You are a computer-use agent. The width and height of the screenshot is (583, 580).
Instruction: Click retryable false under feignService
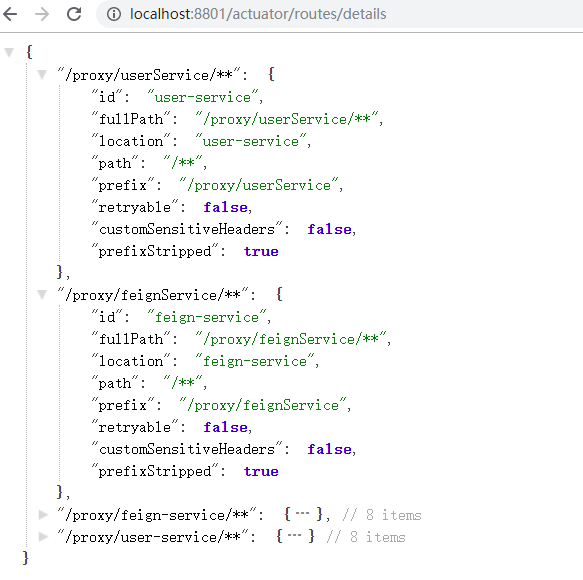225,427
